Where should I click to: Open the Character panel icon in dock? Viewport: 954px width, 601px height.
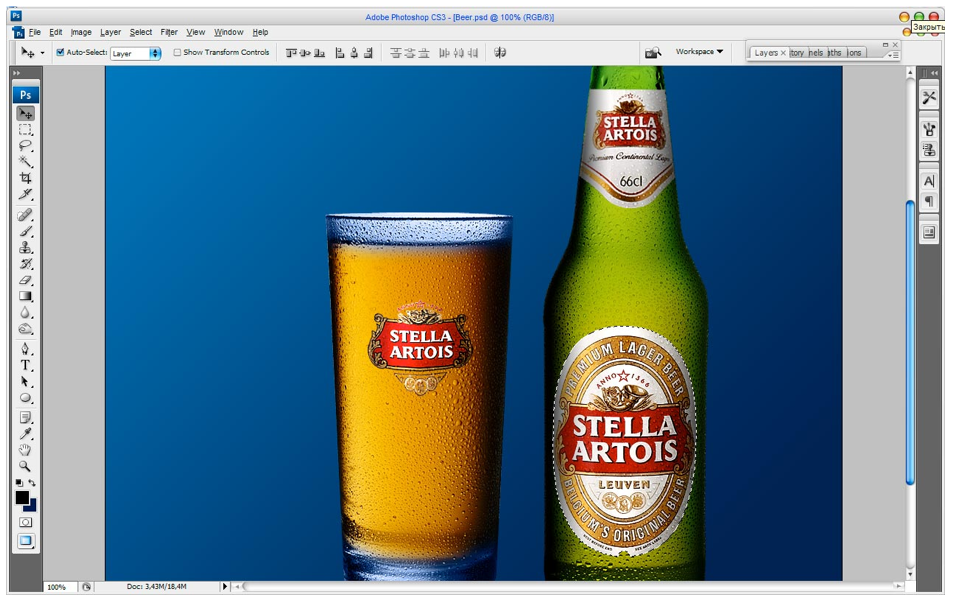tap(929, 181)
